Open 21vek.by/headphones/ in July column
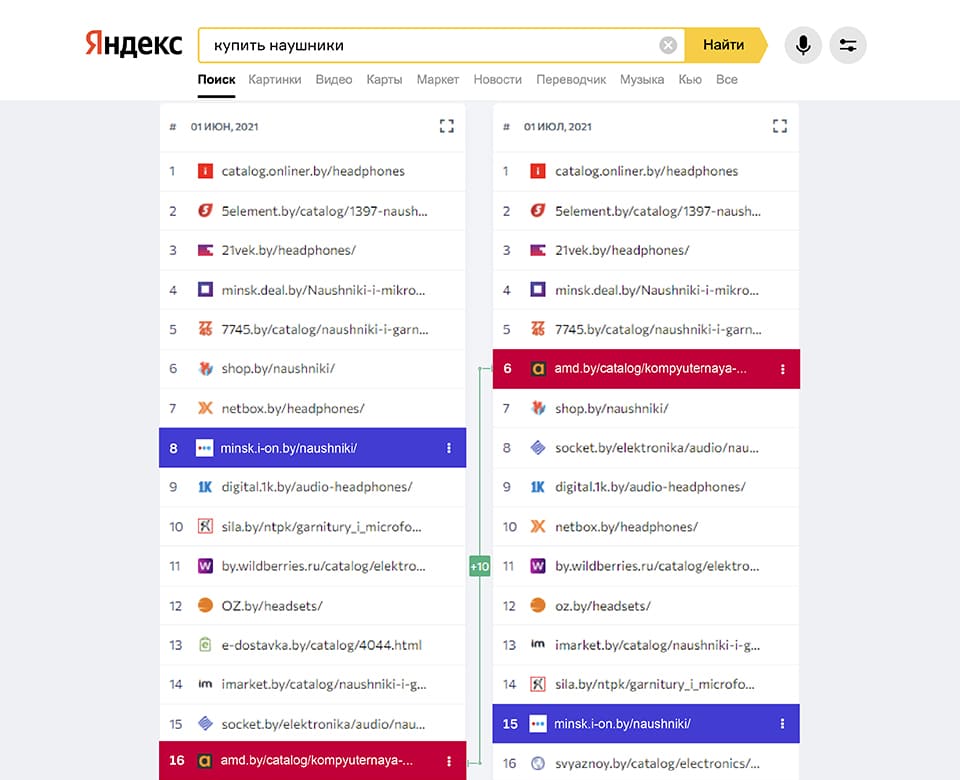Viewport: 960px width, 780px height. 622,250
